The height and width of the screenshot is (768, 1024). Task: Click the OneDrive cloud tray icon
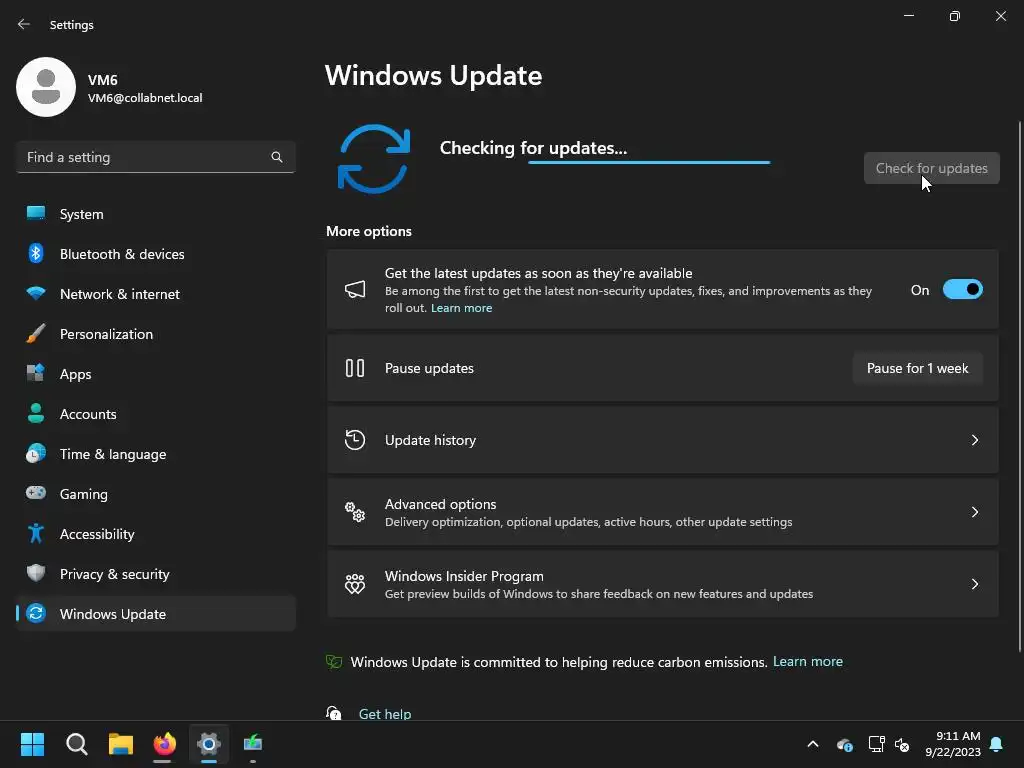pos(845,744)
